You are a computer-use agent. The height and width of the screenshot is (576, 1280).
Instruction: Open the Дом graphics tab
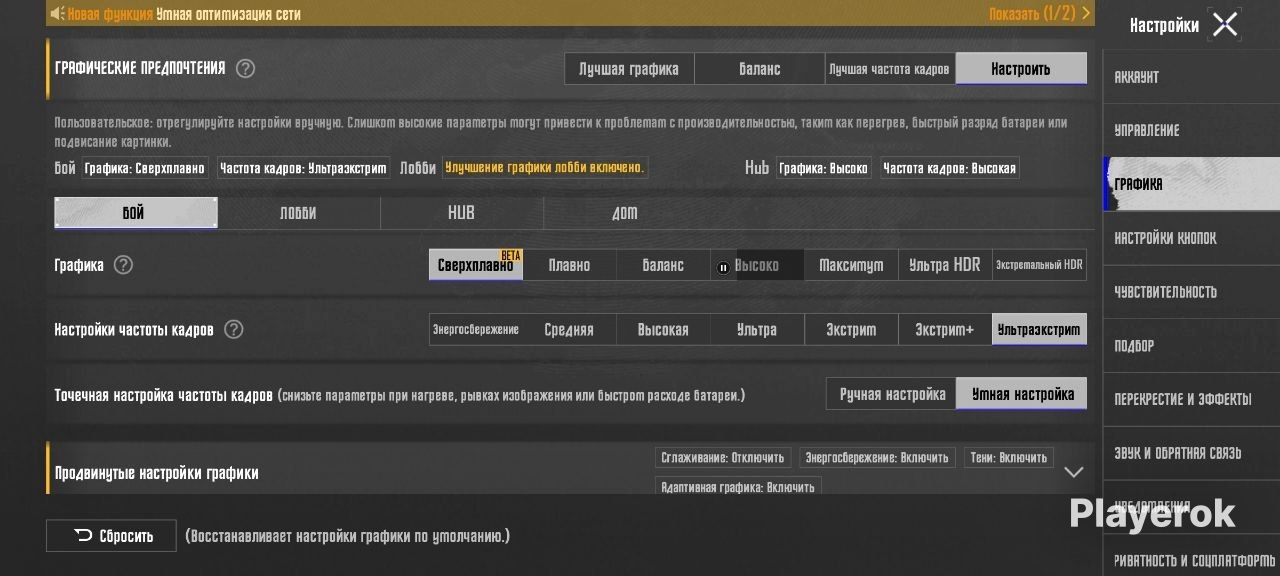[624, 213]
